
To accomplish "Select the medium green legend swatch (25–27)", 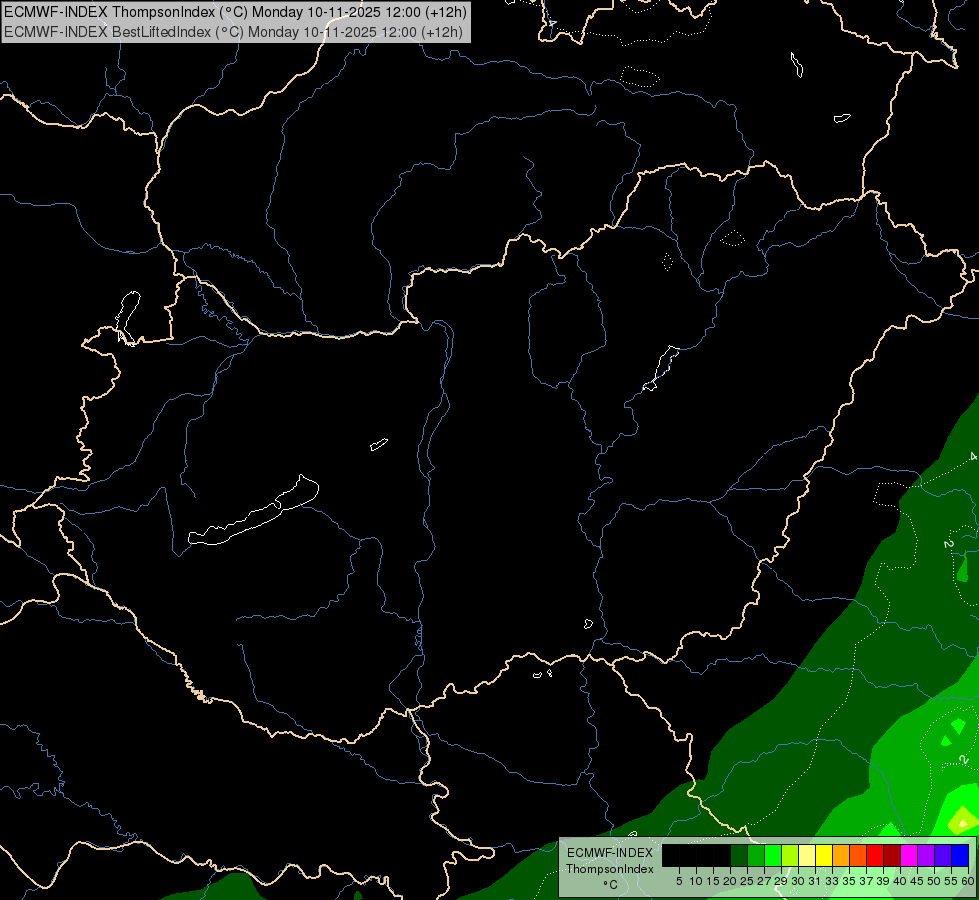I will [x=755, y=855].
